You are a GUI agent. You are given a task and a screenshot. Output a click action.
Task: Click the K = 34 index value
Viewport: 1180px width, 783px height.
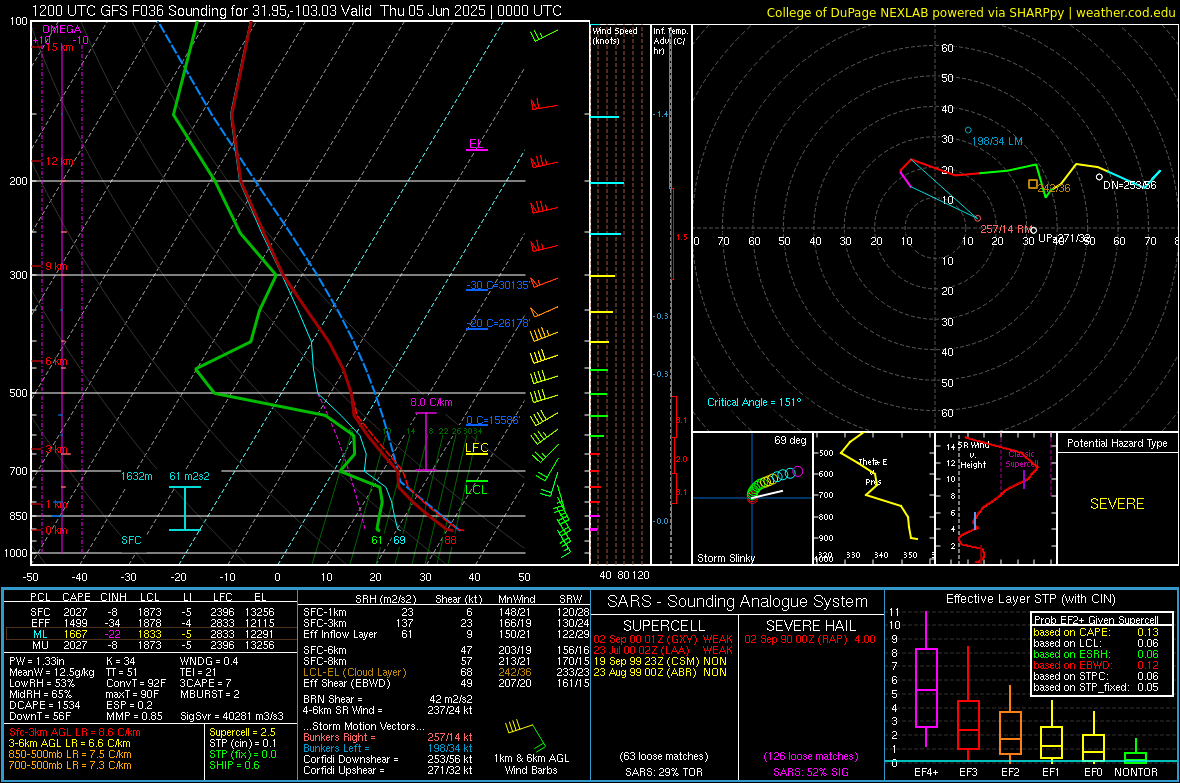120,661
